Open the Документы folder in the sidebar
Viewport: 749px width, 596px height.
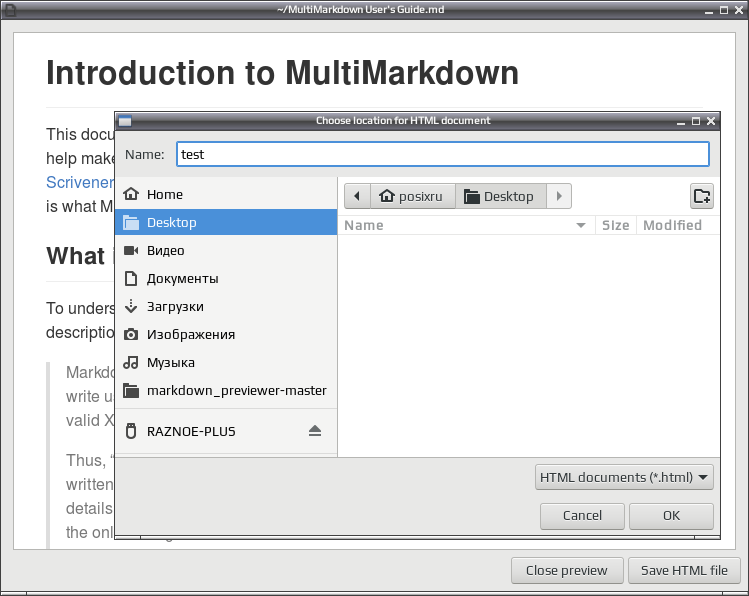click(x=226, y=278)
